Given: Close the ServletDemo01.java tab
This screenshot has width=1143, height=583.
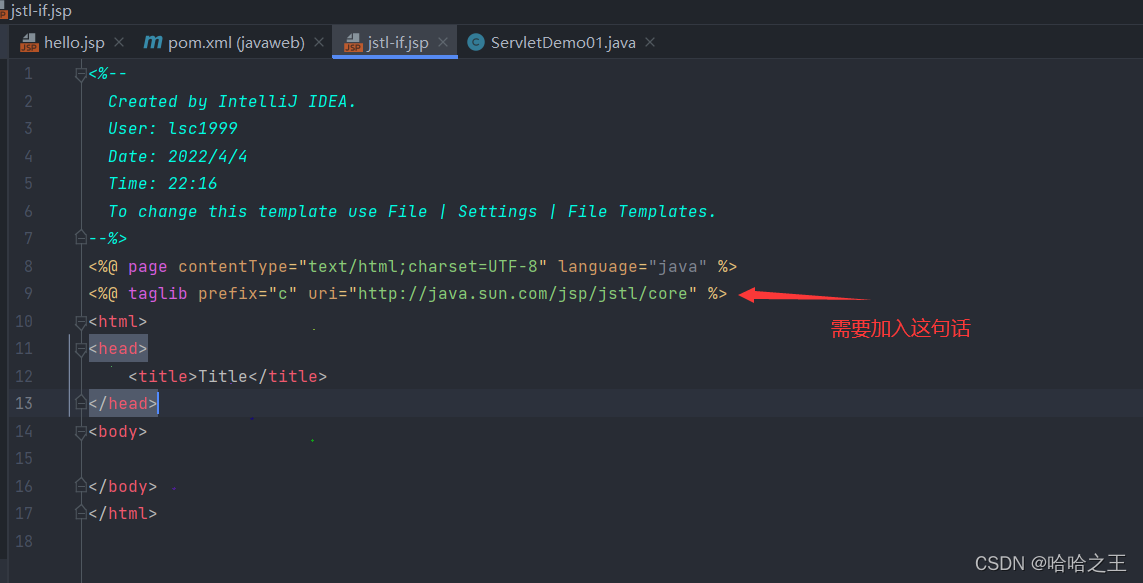Looking at the screenshot, I should pyautogui.click(x=649, y=42).
